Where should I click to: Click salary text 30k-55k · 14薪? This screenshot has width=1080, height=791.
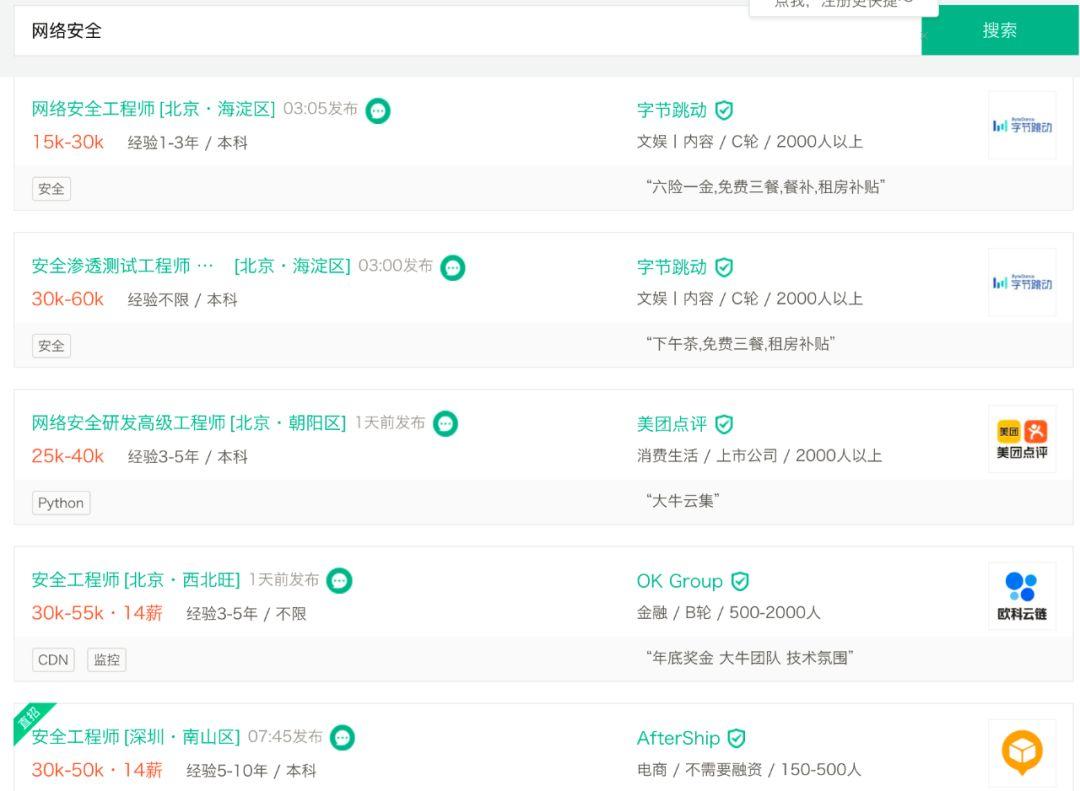click(x=97, y=613)
